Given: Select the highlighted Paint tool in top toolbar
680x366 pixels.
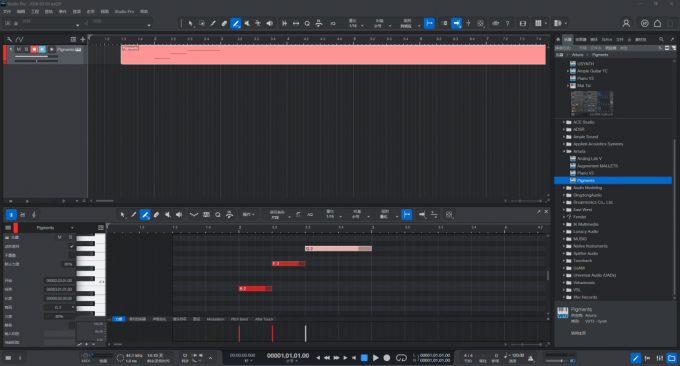Looking at the screenshot, I should pyautogui.click(x=235, y=23).
